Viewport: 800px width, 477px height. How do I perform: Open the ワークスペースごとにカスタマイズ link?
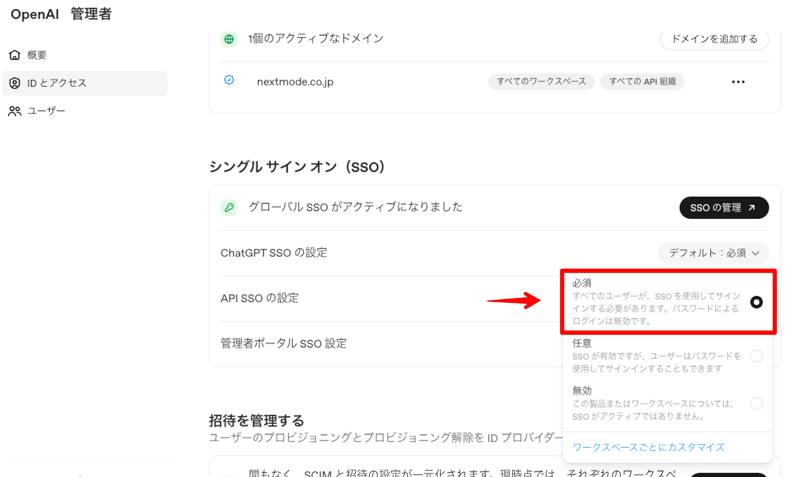click(x=648, y=447)
